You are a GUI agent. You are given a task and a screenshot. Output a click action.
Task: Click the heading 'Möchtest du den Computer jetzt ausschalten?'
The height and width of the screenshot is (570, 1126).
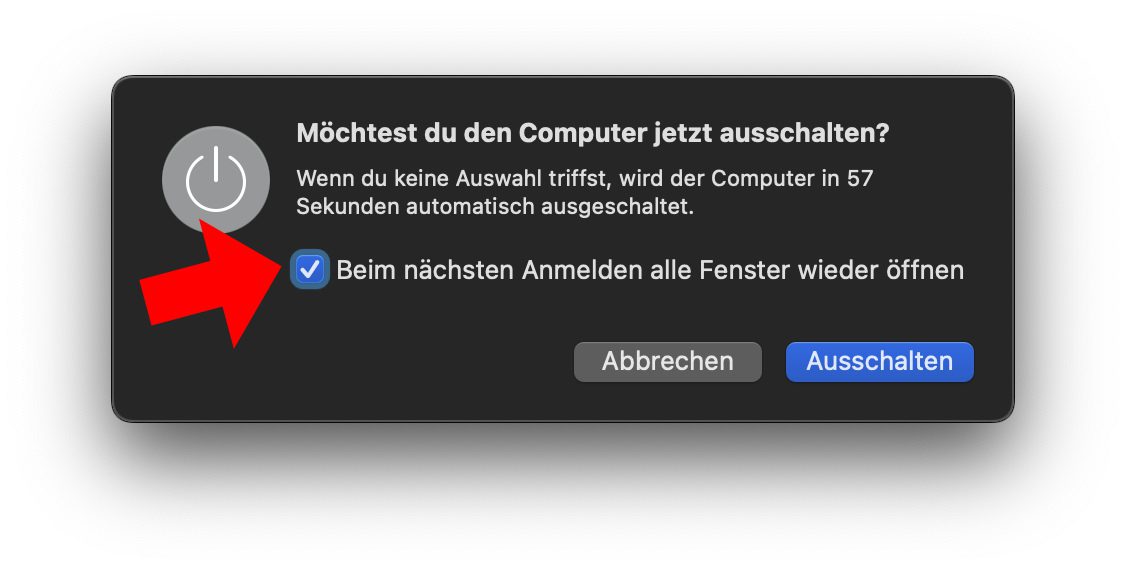[x=592, y=134]
